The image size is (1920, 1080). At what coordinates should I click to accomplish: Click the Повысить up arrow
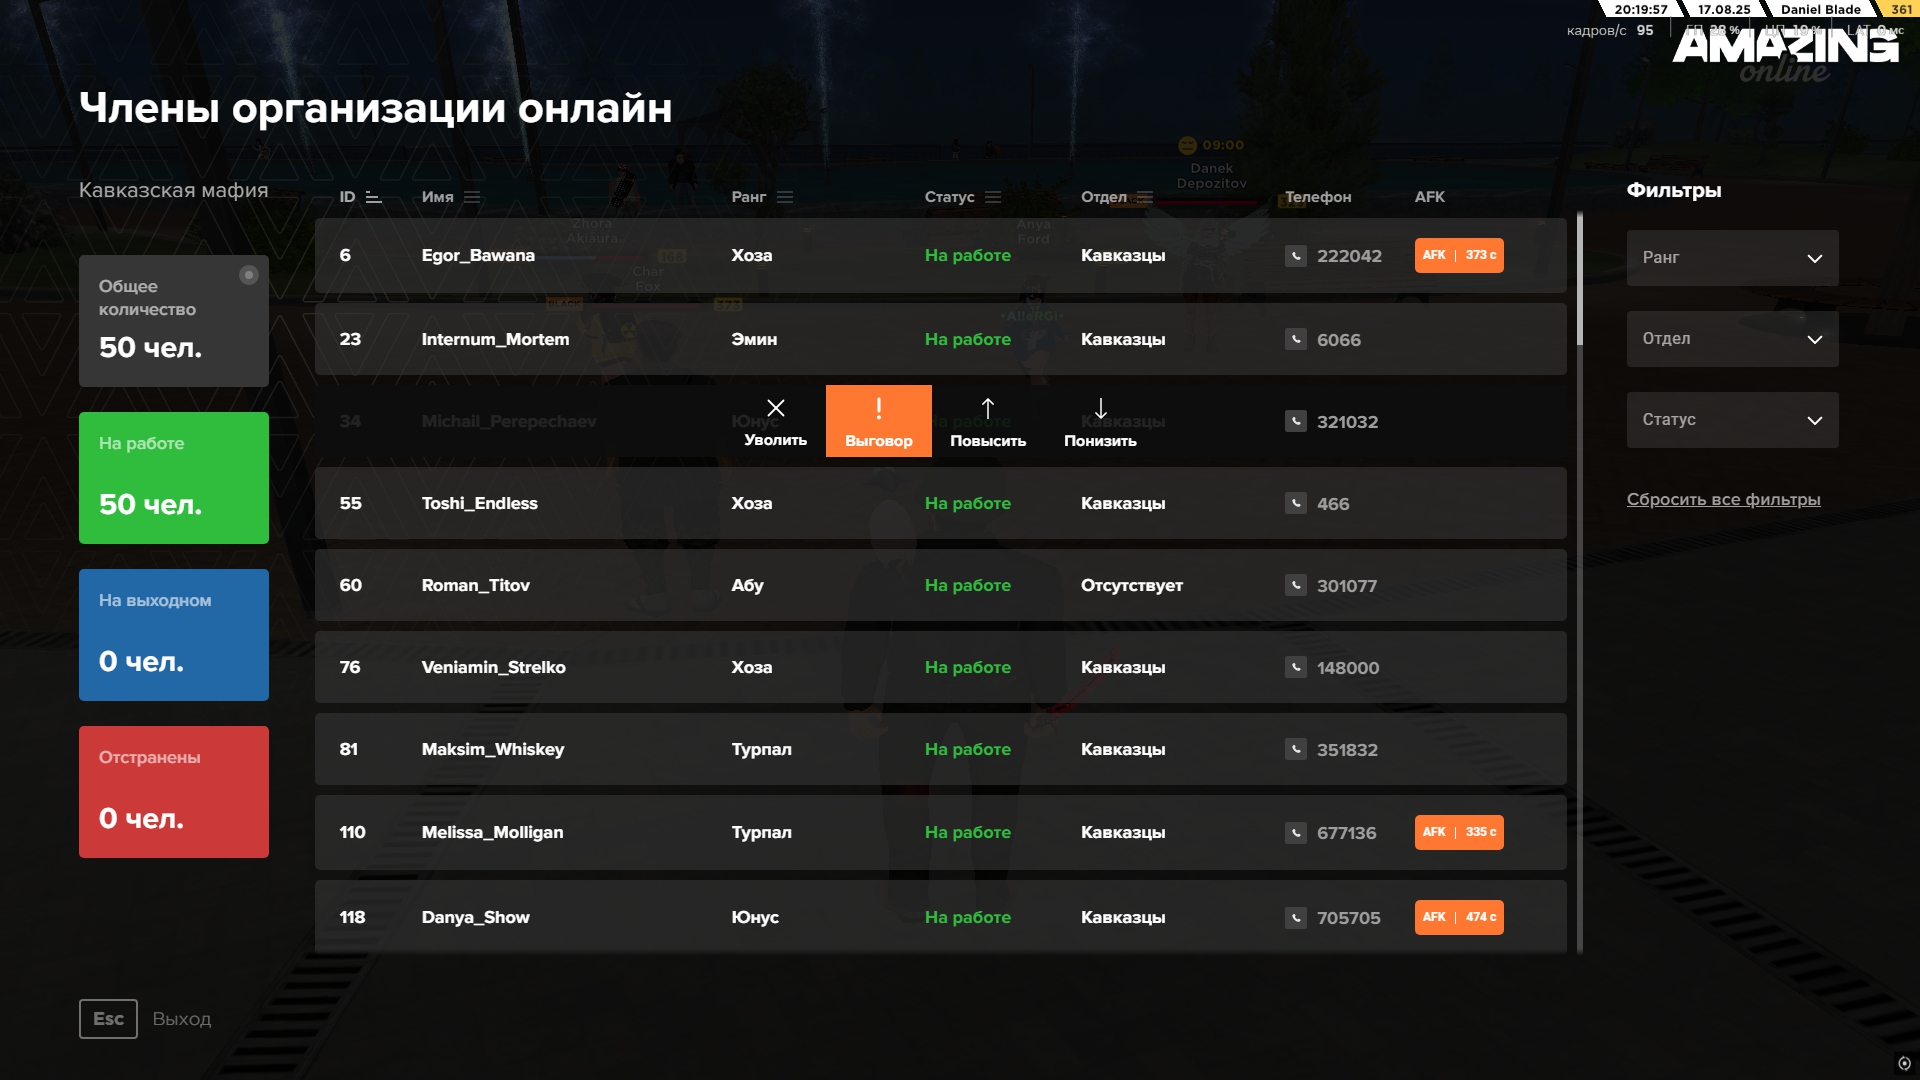[987, 408]
